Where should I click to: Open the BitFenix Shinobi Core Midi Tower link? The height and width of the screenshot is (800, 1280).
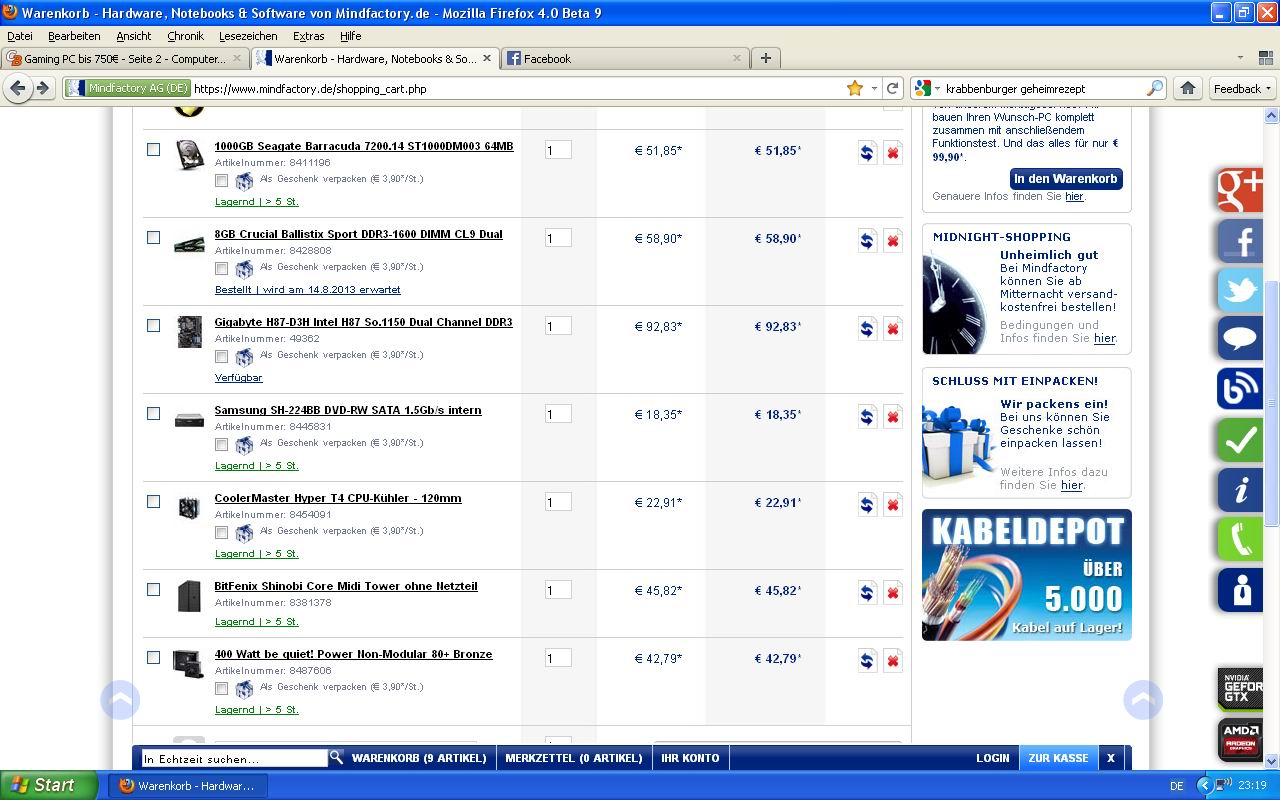(x=346, y=586)
